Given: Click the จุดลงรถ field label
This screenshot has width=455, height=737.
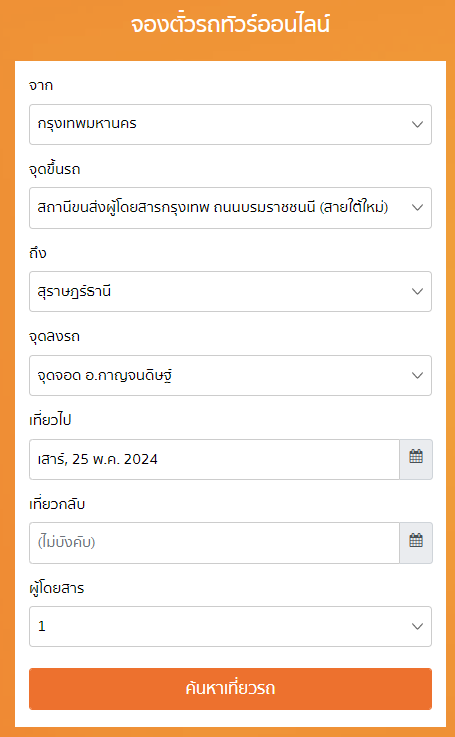Looking at the screenshot, I should [55, 337].
